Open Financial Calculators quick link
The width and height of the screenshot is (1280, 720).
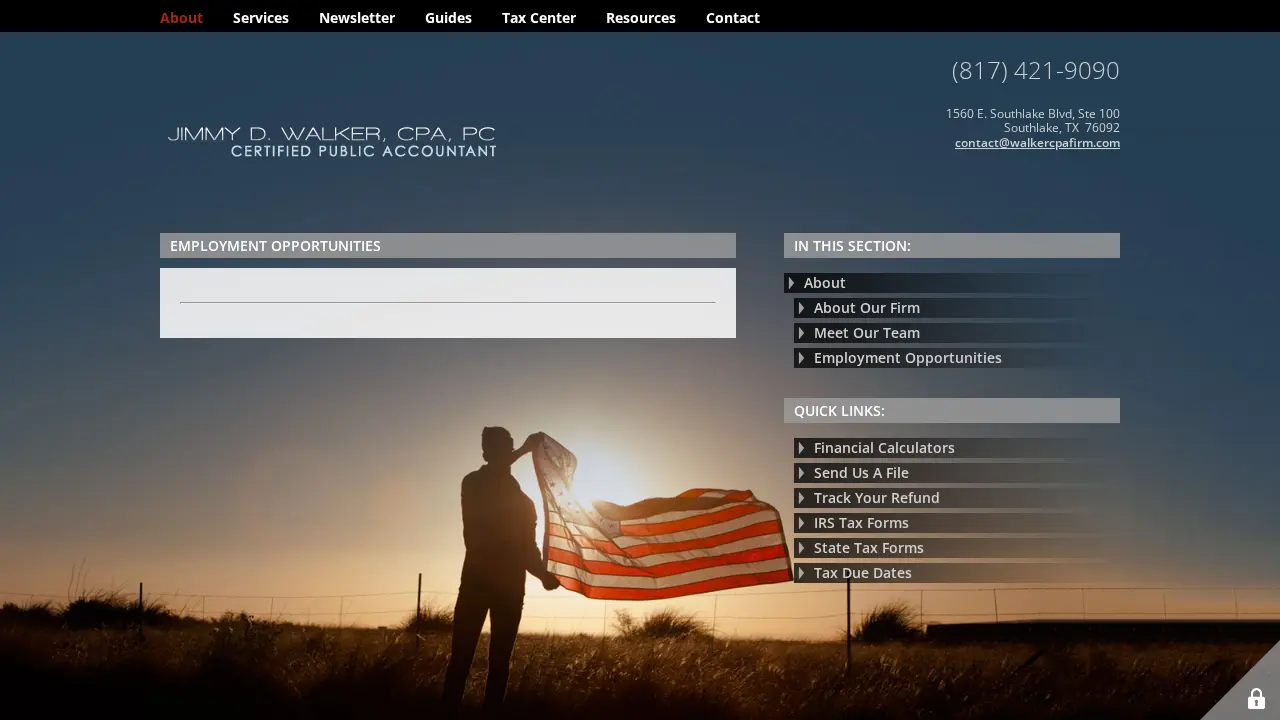pyautogui.click(x=957, y=448)
